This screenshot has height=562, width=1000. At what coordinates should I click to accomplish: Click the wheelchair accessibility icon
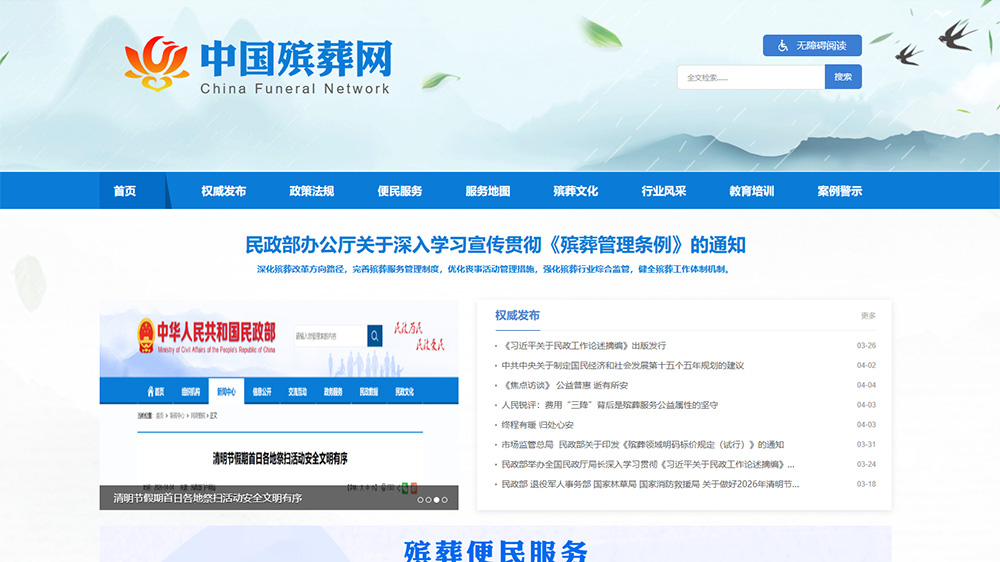[783, 46]
